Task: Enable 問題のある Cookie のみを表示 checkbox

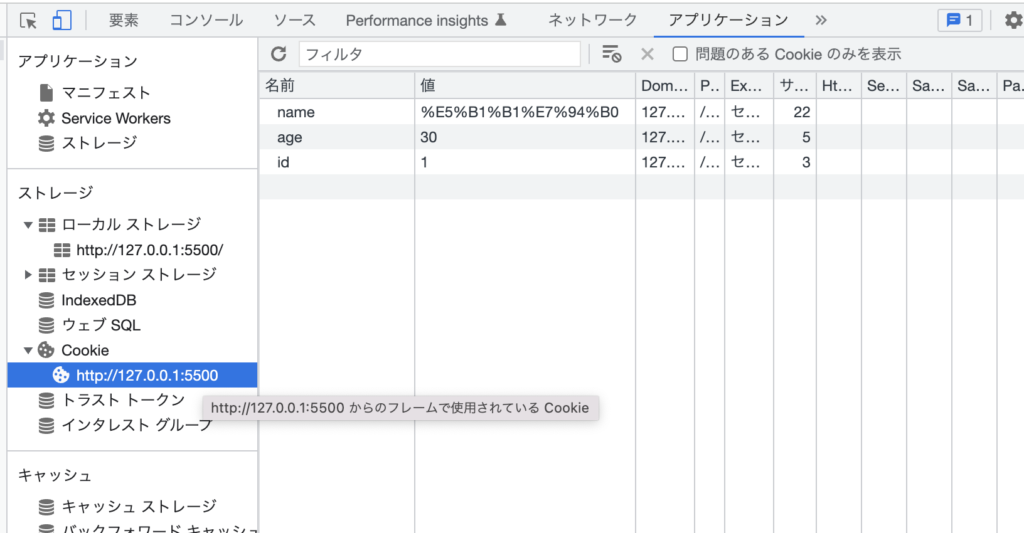Action: [680, 54]
